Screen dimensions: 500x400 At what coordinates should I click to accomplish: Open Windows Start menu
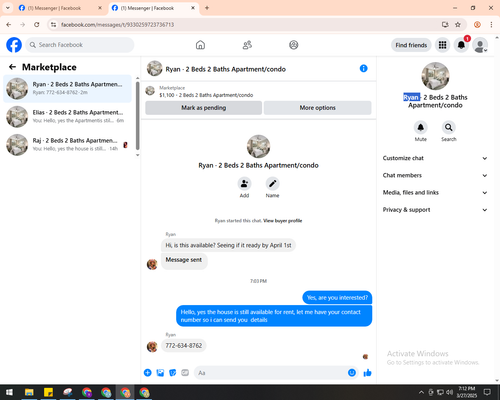pyautogui.click(x=9, y=392)
